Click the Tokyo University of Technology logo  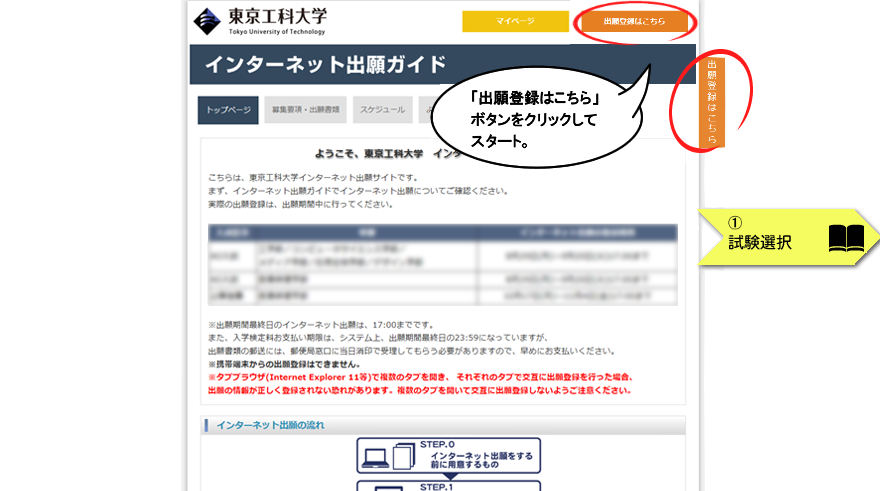coord(260,22)
